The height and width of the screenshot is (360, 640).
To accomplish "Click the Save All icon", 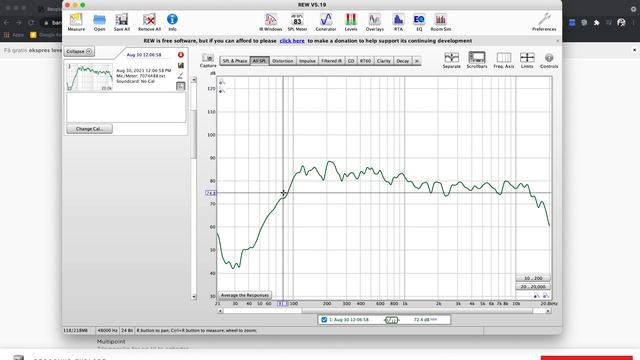I will click(122, 22).
